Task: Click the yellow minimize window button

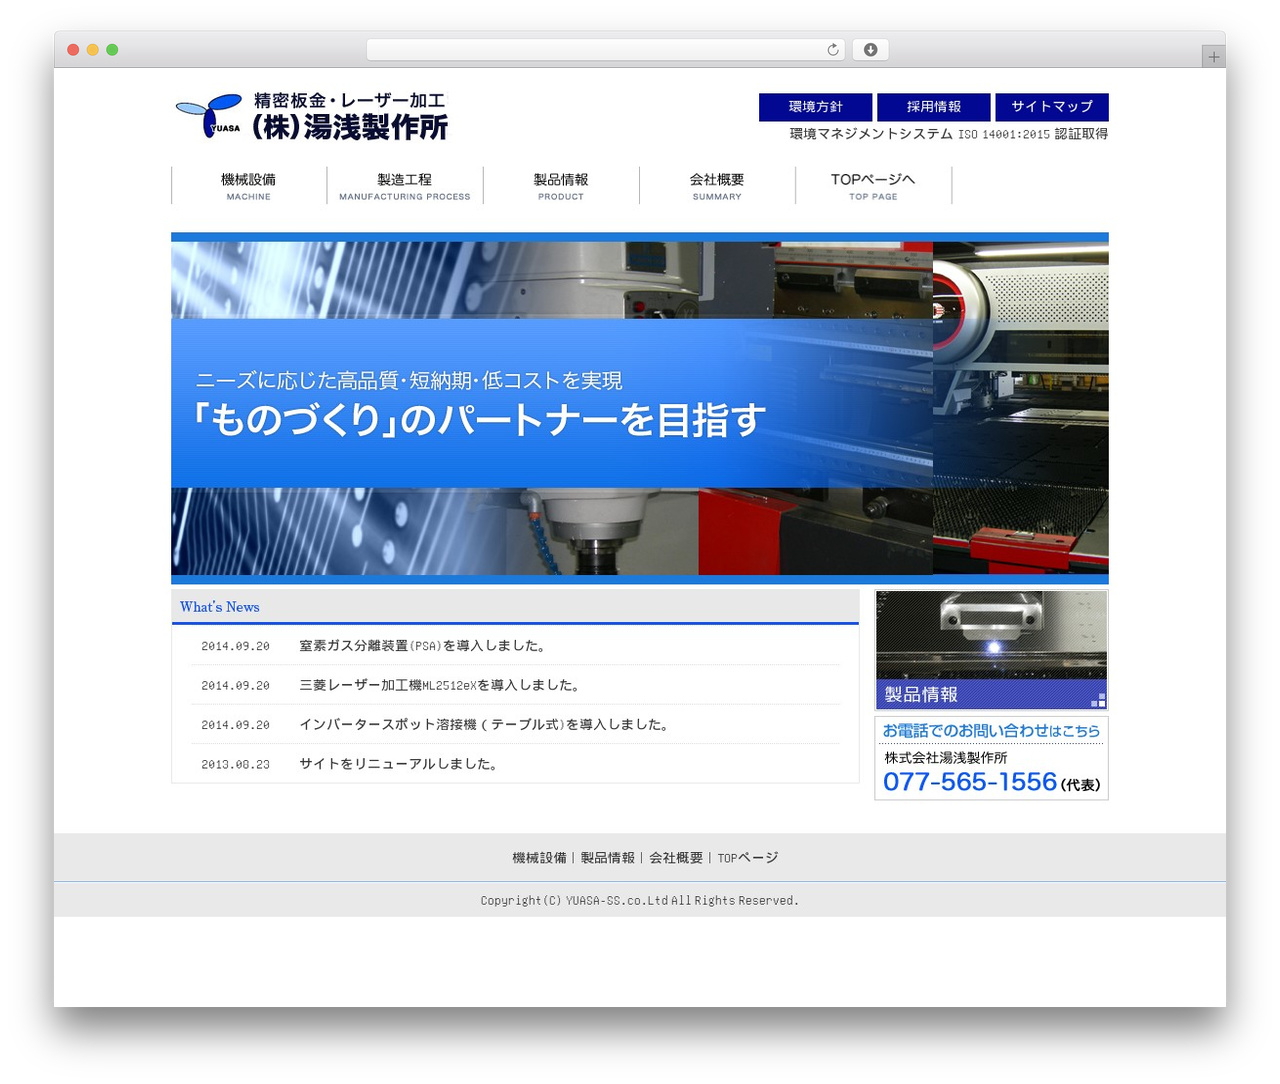Action: point(92,50)
